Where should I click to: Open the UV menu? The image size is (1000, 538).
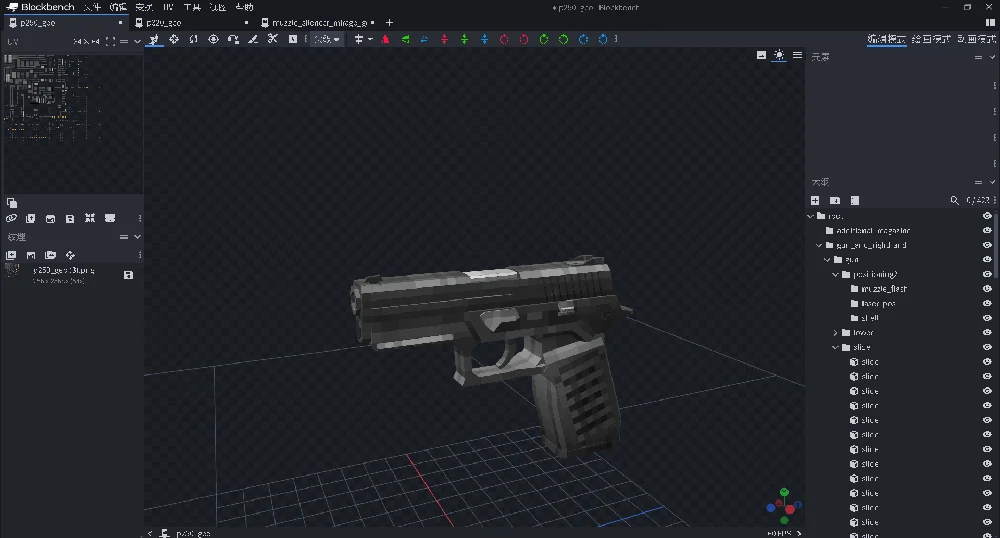168,7
